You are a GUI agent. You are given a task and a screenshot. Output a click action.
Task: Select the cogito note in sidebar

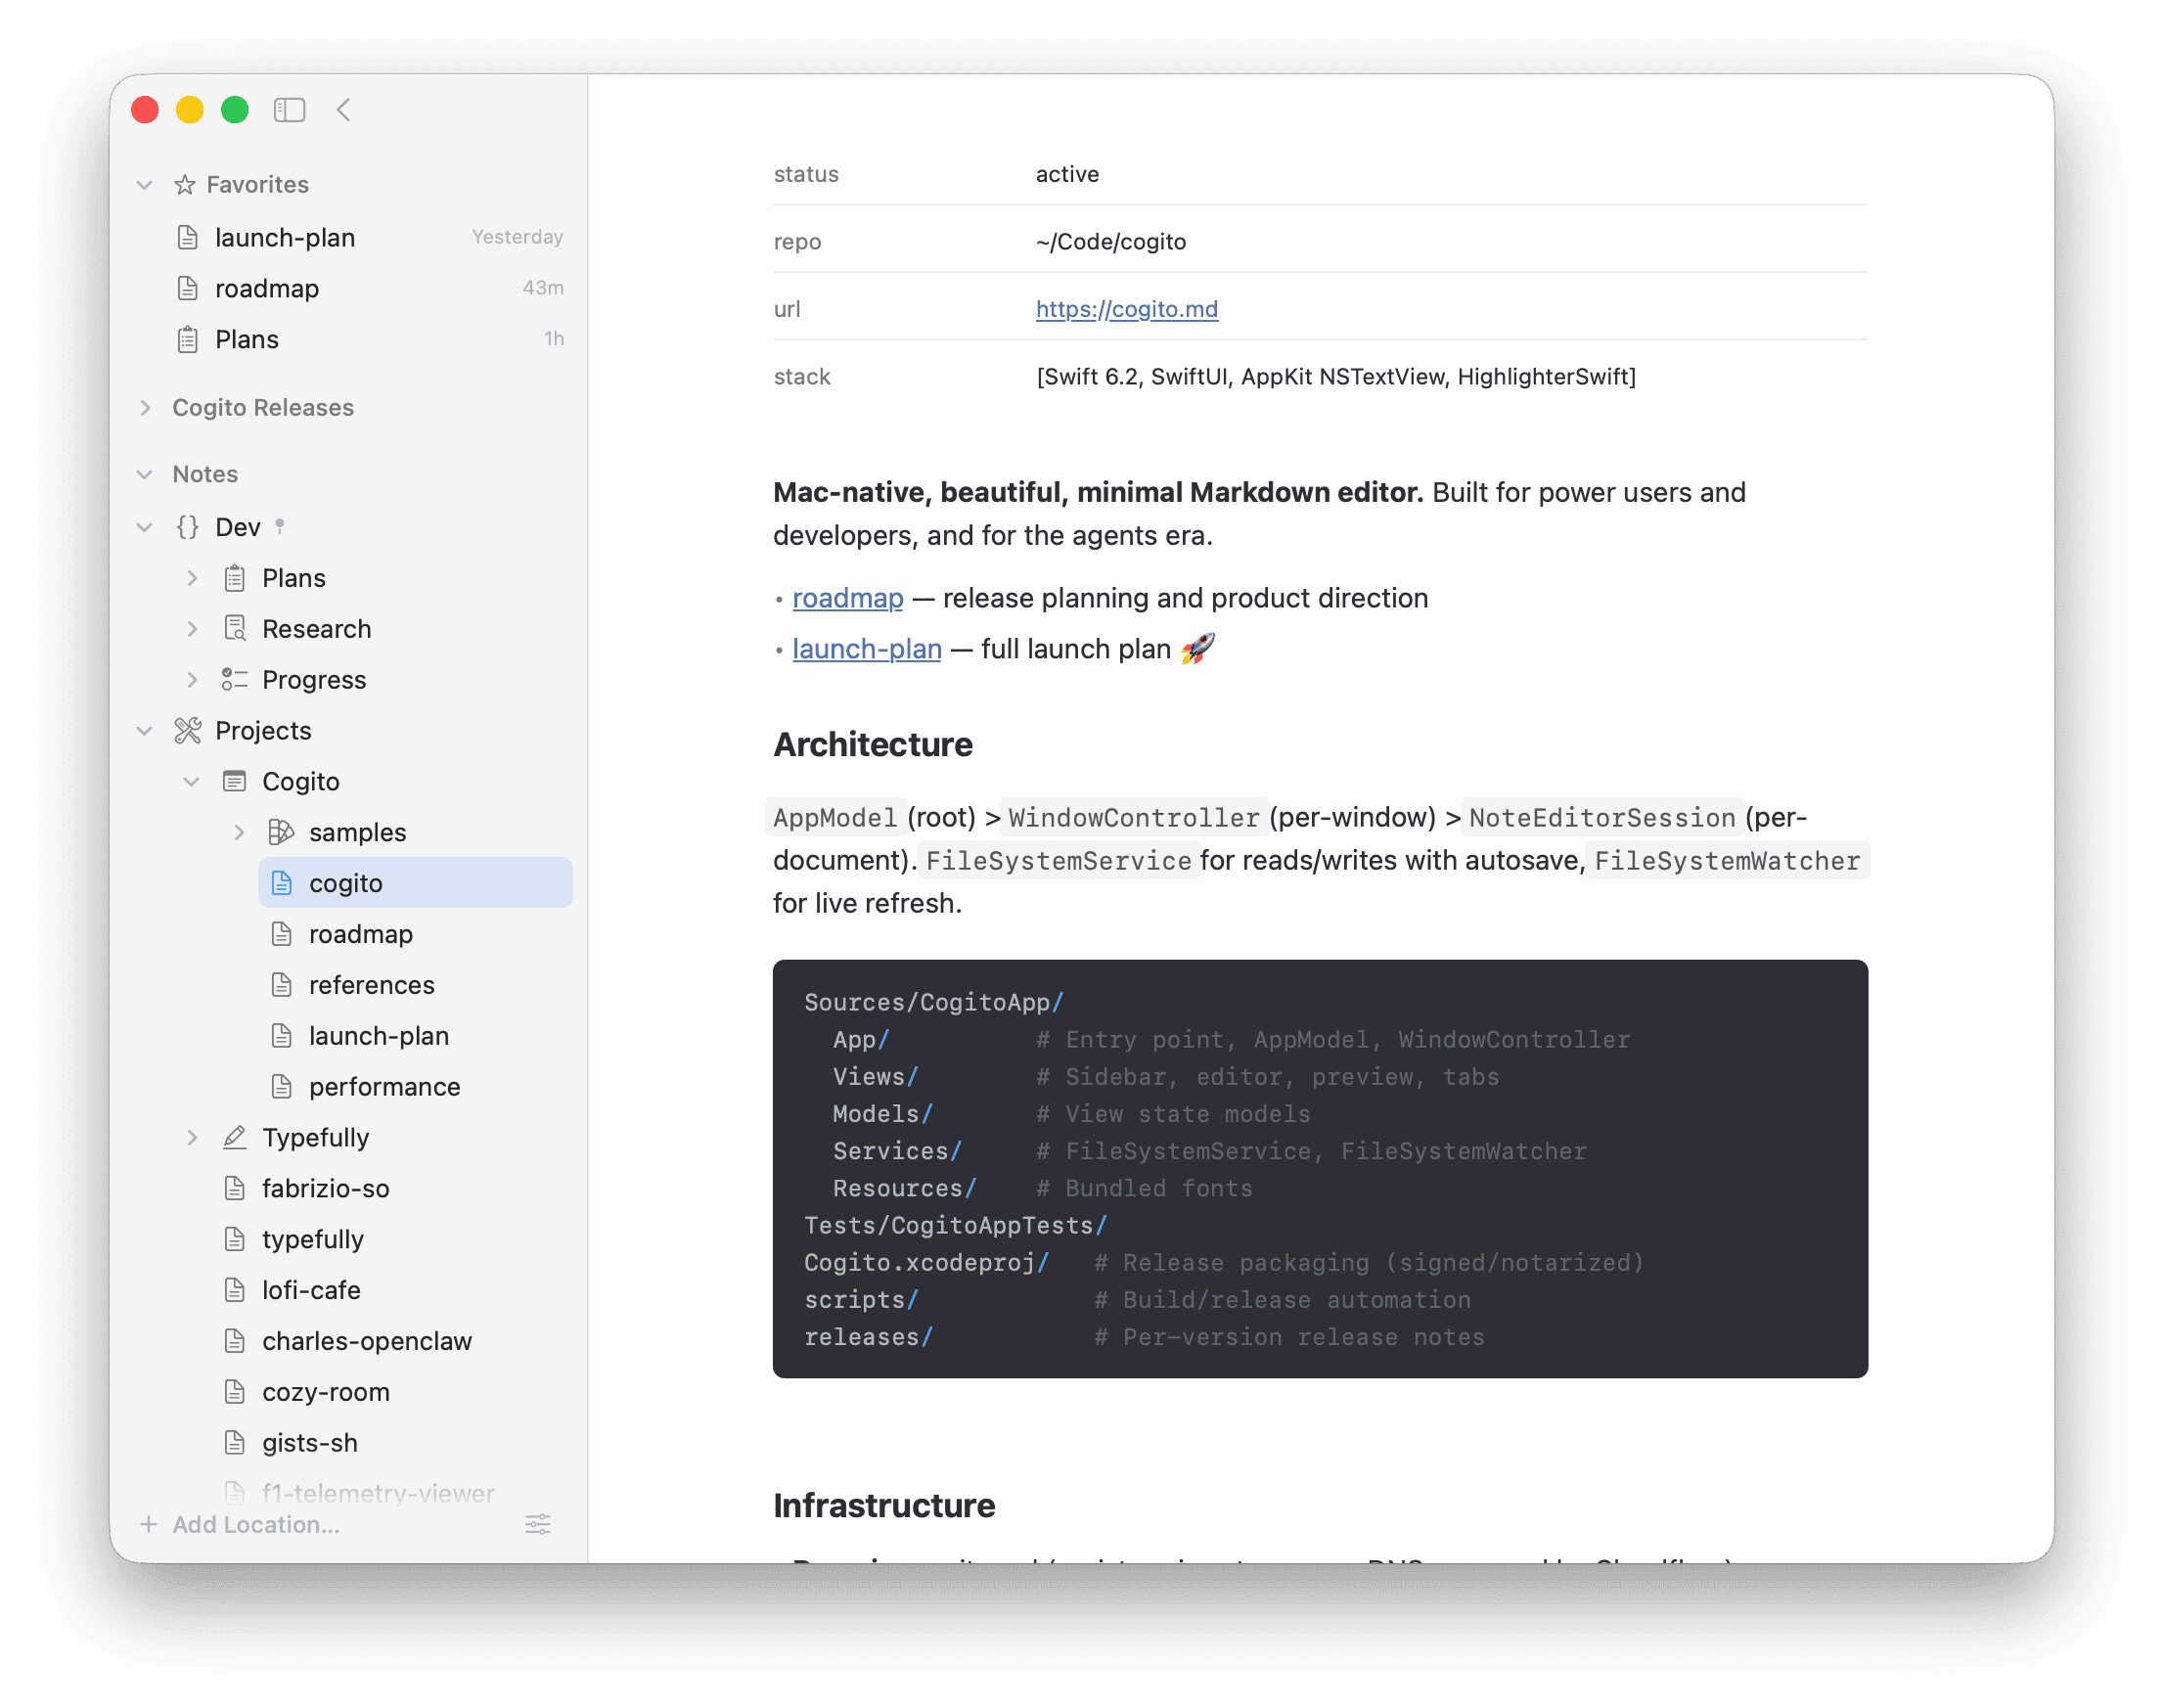(x=416, y=884)
